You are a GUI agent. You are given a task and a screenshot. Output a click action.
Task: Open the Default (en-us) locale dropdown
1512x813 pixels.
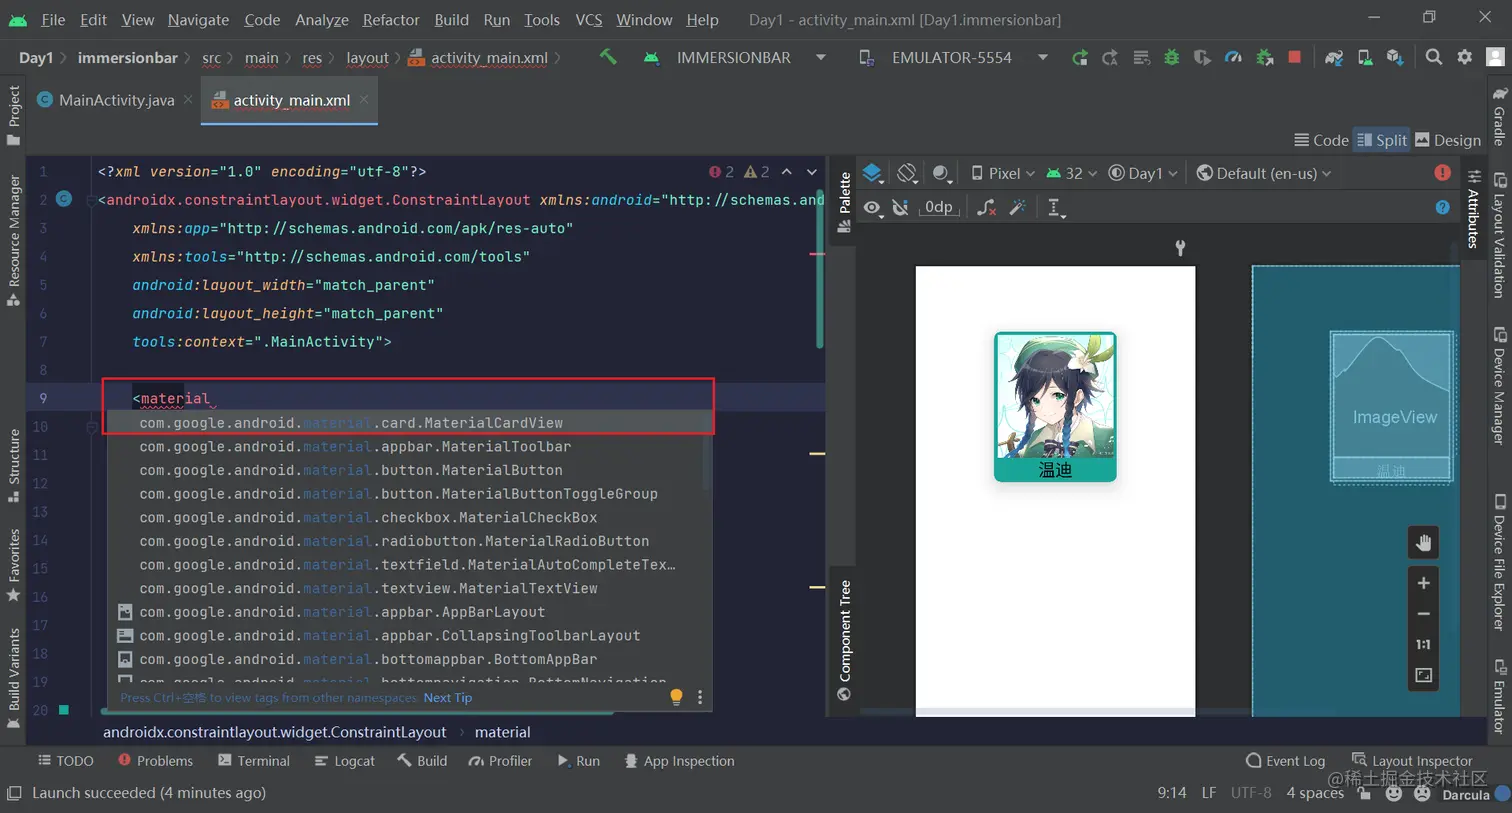coord(1264,173)
